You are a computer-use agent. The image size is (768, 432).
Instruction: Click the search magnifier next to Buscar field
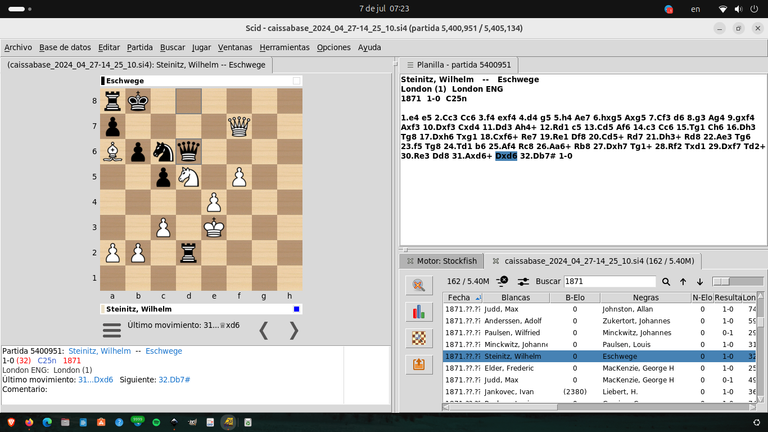(666, 281)
